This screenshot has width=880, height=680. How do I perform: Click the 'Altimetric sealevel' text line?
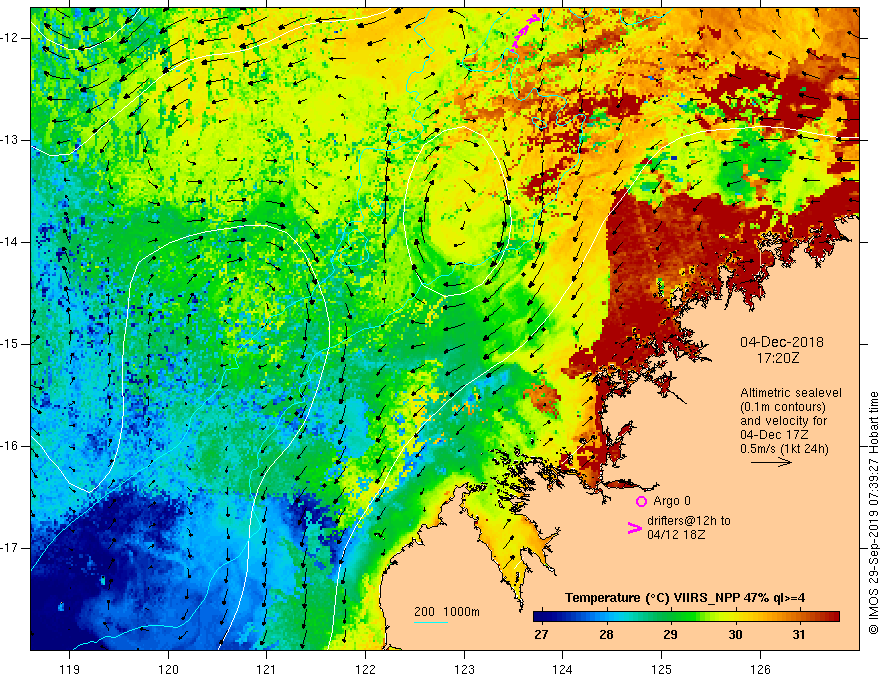click(x=791, y=393)
